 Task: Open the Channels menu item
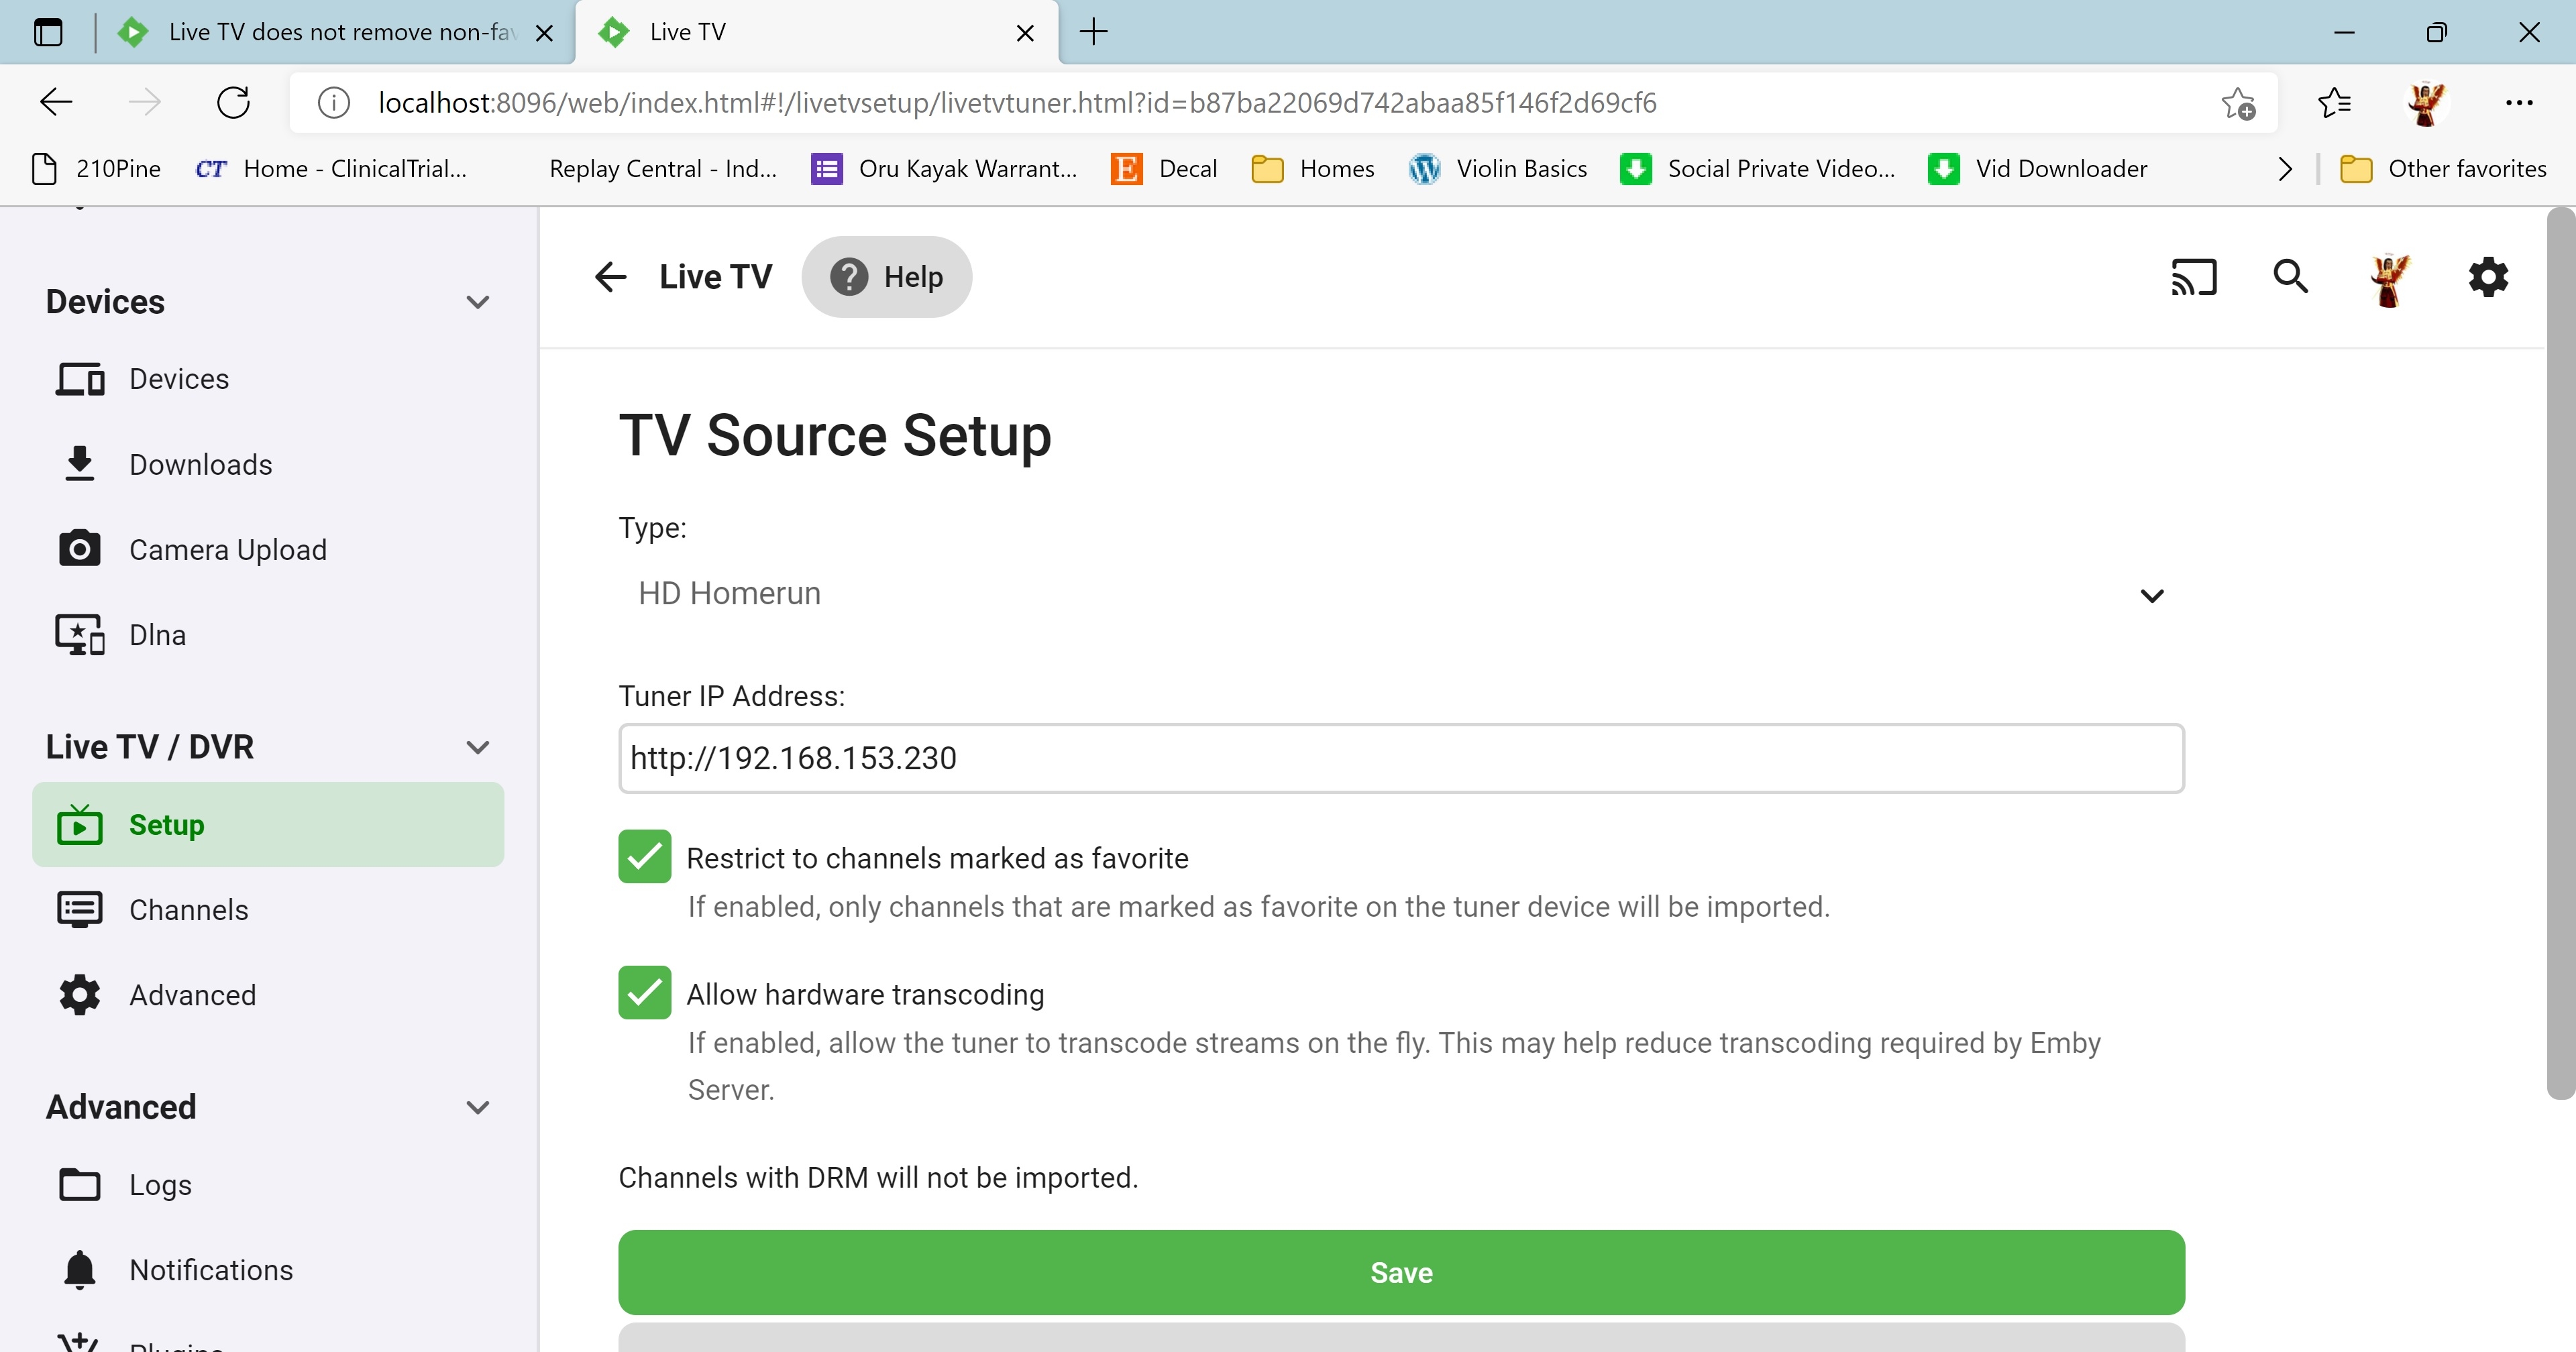coord(188,910)
